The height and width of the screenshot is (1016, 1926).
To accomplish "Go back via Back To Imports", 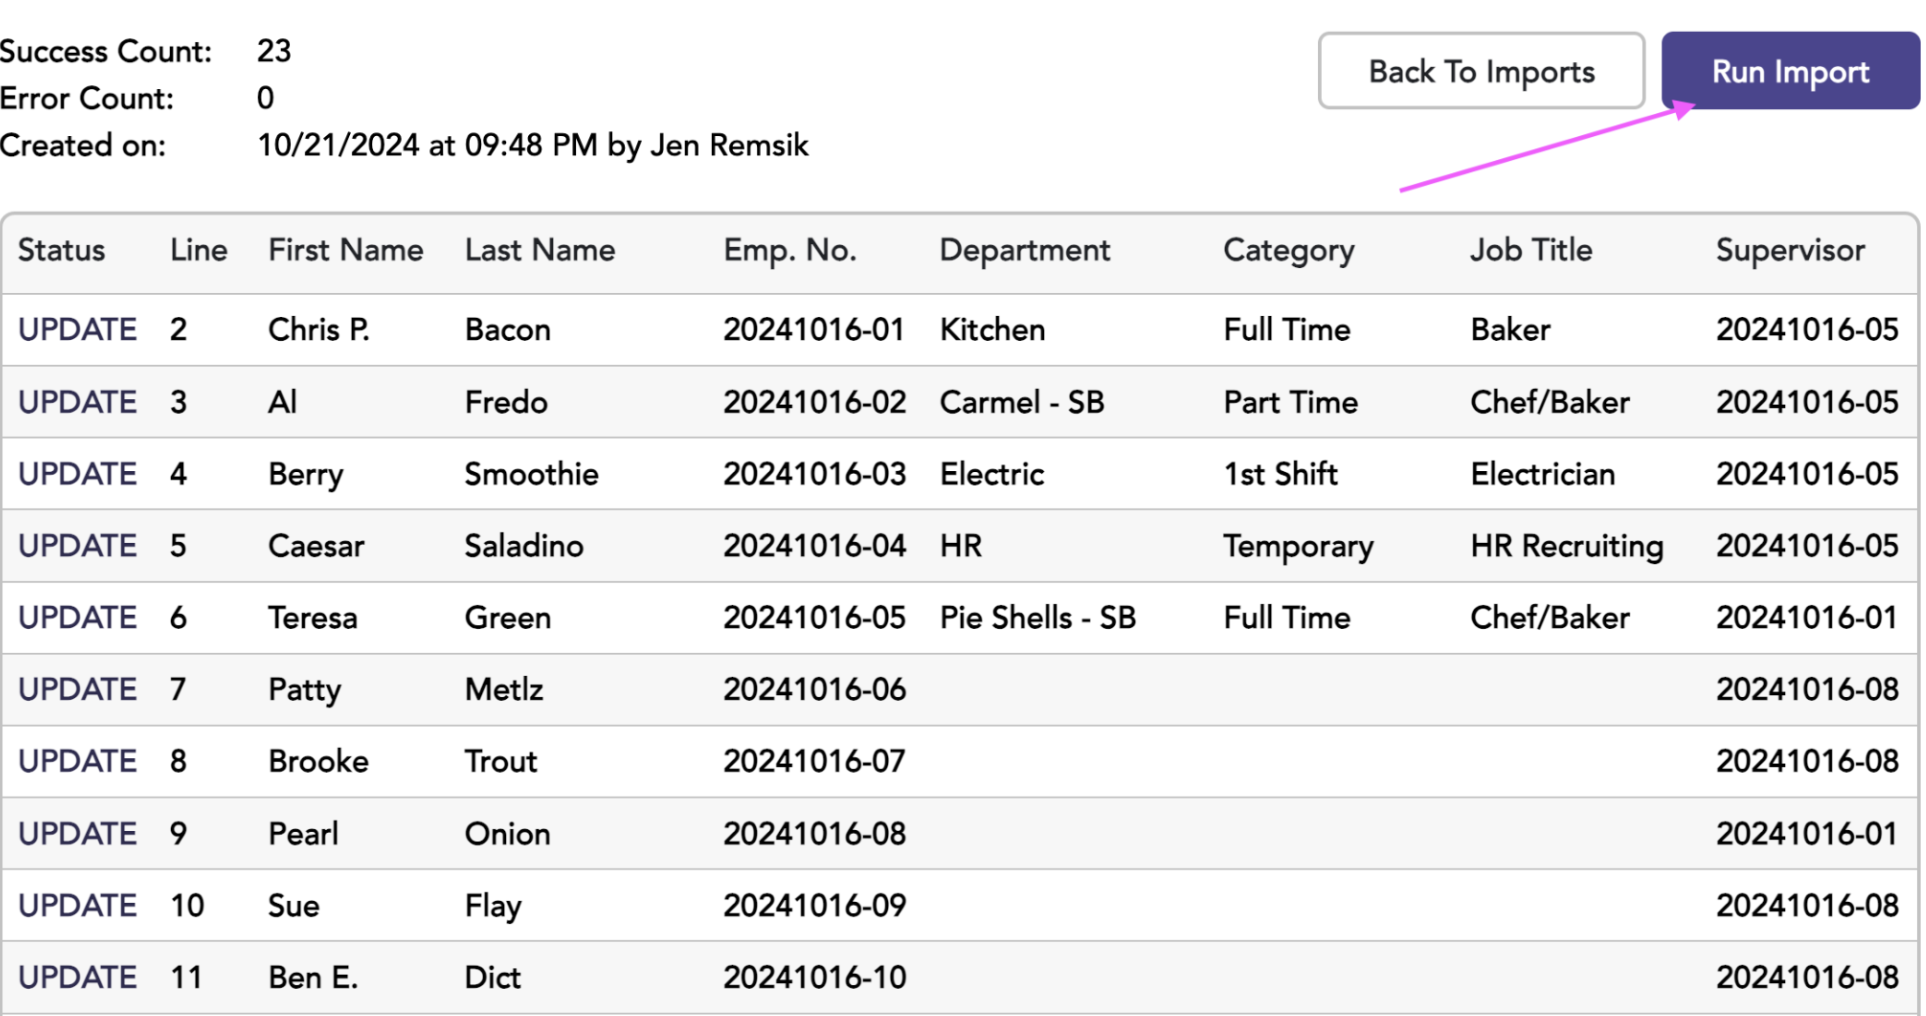I will click(x=1481, y=71).
